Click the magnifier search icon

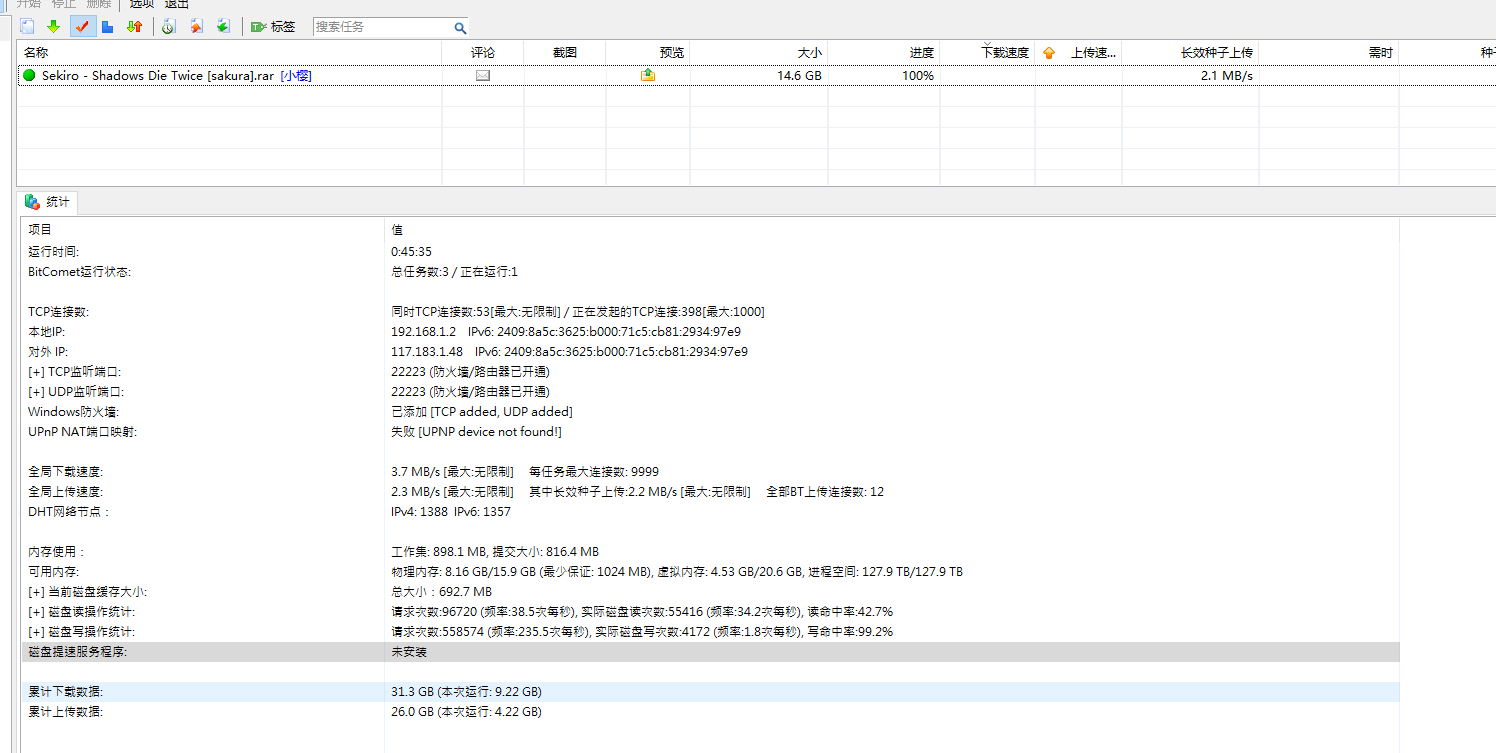click(460, 28)
